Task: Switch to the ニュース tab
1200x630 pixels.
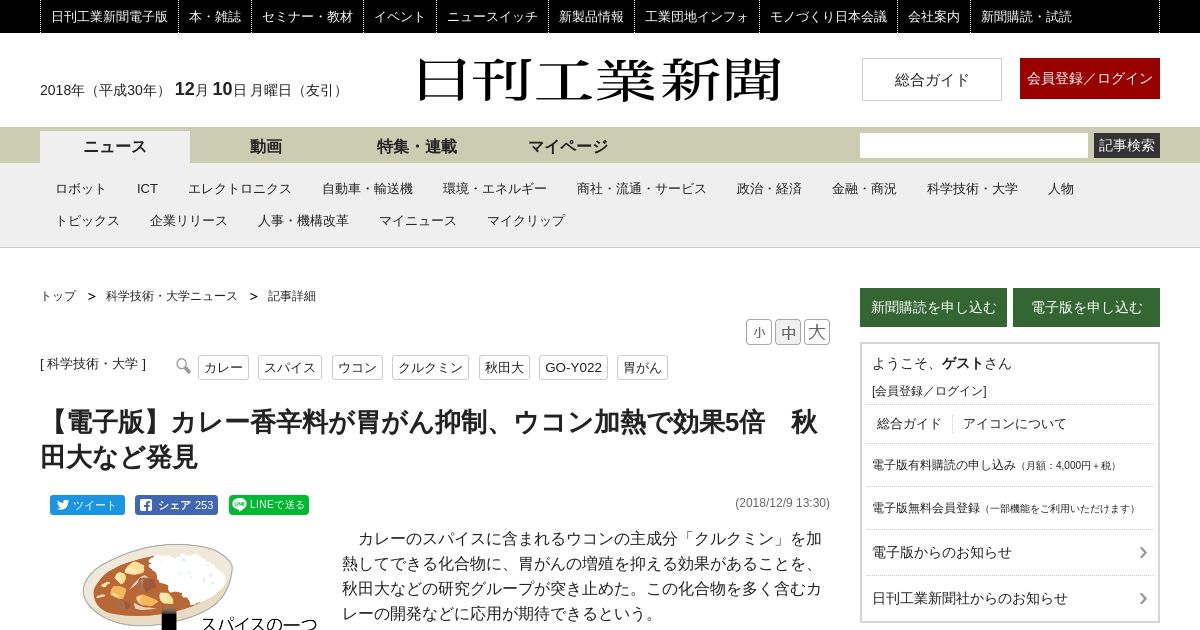Action: point(115,147)
